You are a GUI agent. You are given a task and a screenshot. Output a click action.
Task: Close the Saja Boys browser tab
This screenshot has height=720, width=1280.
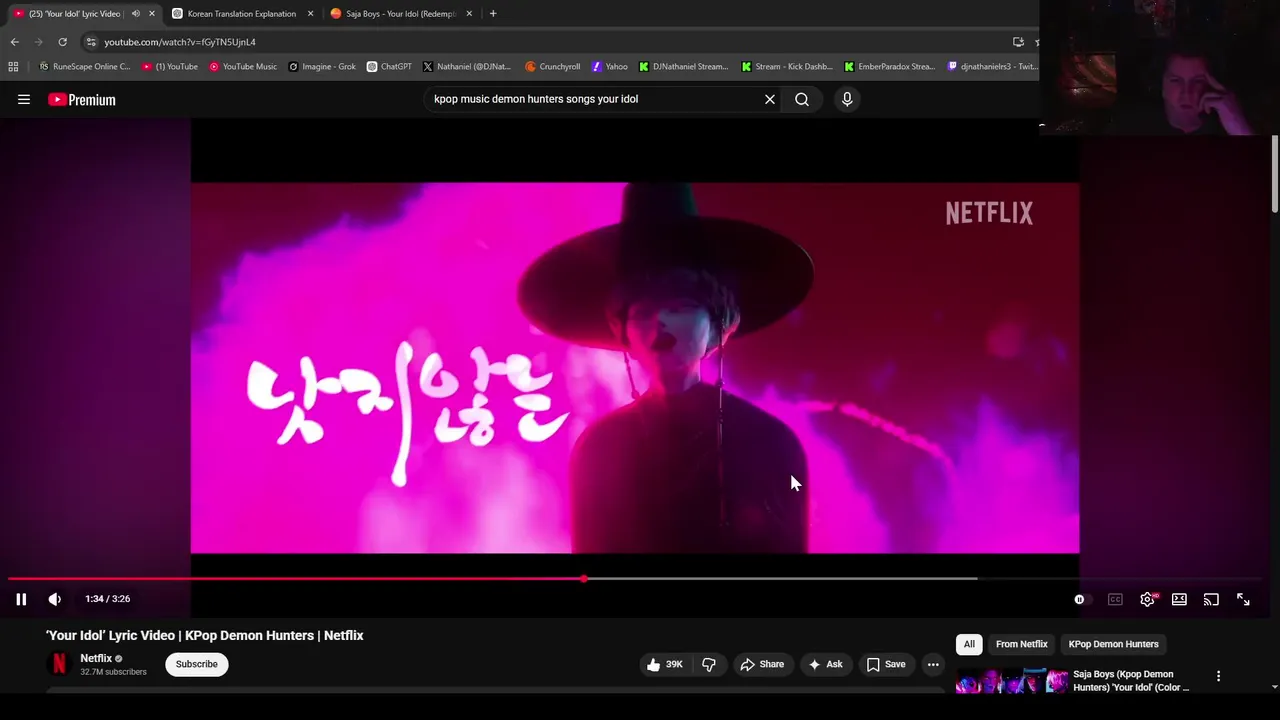pos(469,14)
